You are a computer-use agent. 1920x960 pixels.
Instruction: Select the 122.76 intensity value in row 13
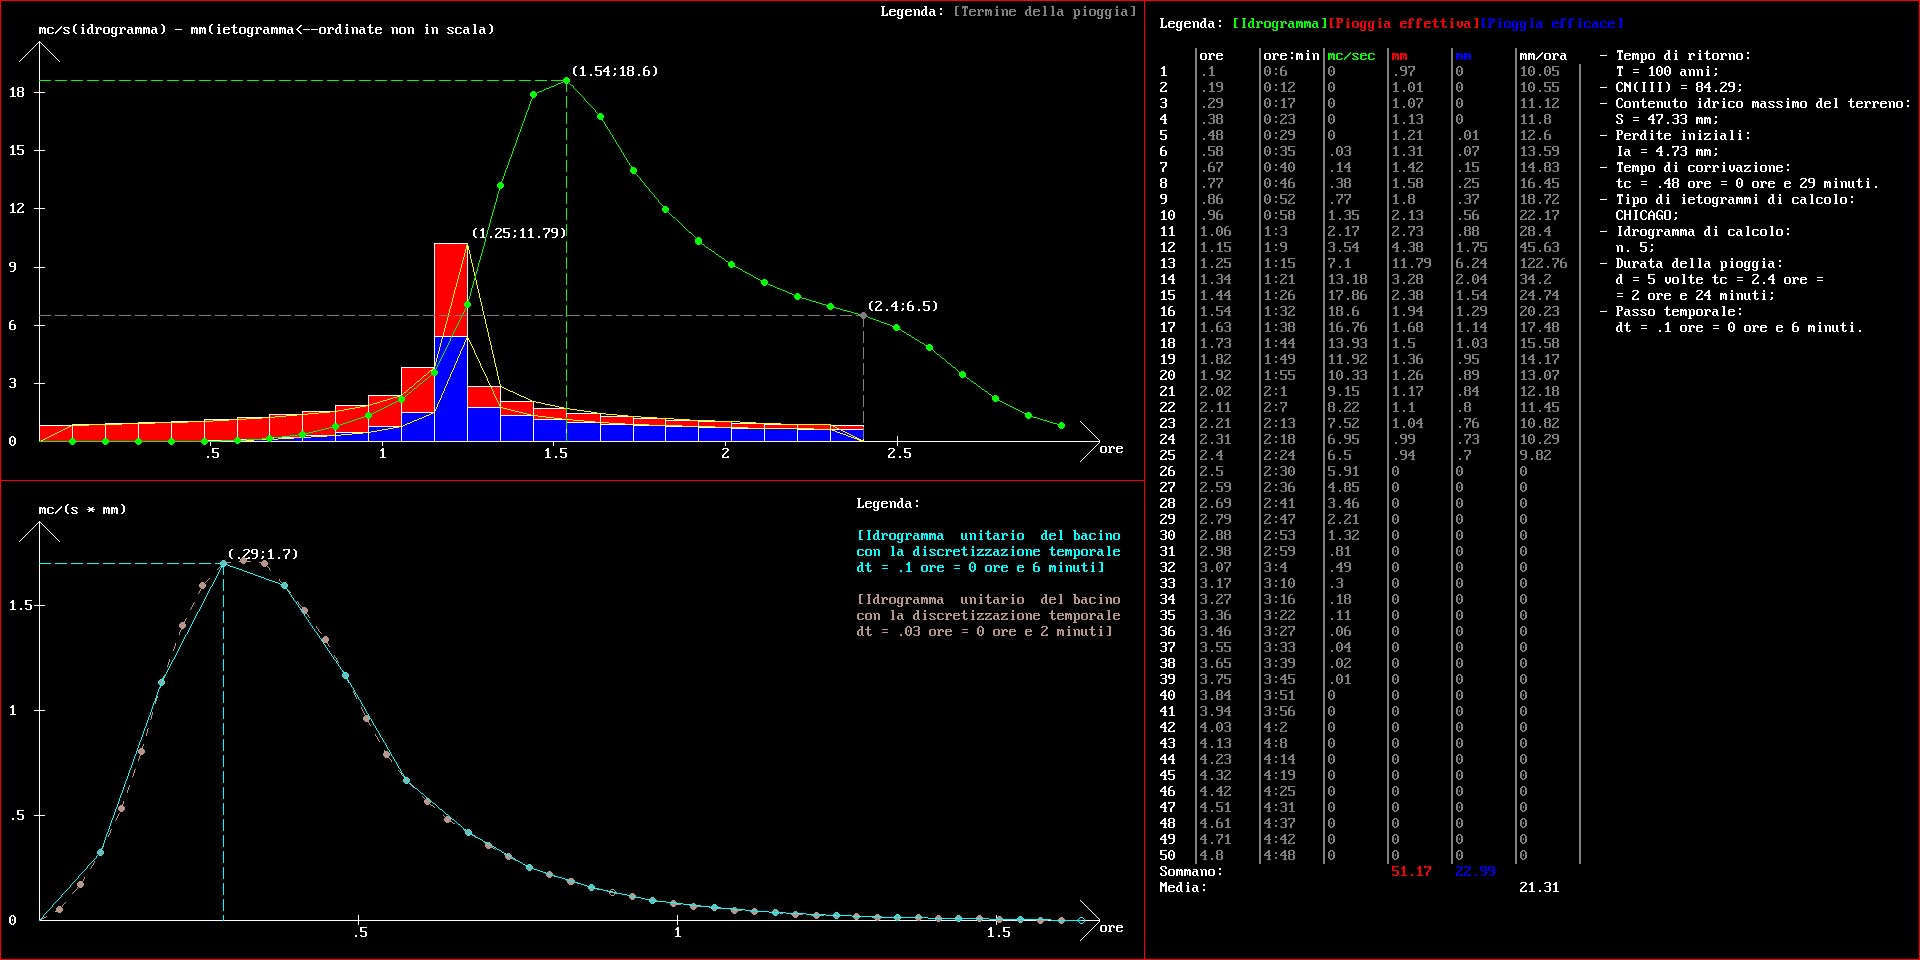pyautogui.click(x=1543, y=264)
